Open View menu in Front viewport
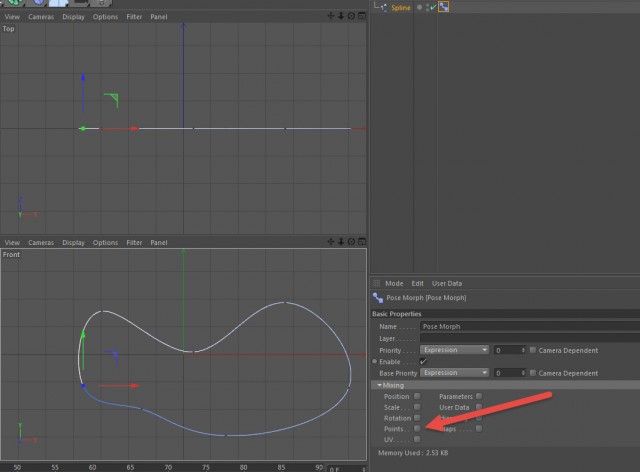The width and height of the screenshot is (640, 472). [12, 243]
